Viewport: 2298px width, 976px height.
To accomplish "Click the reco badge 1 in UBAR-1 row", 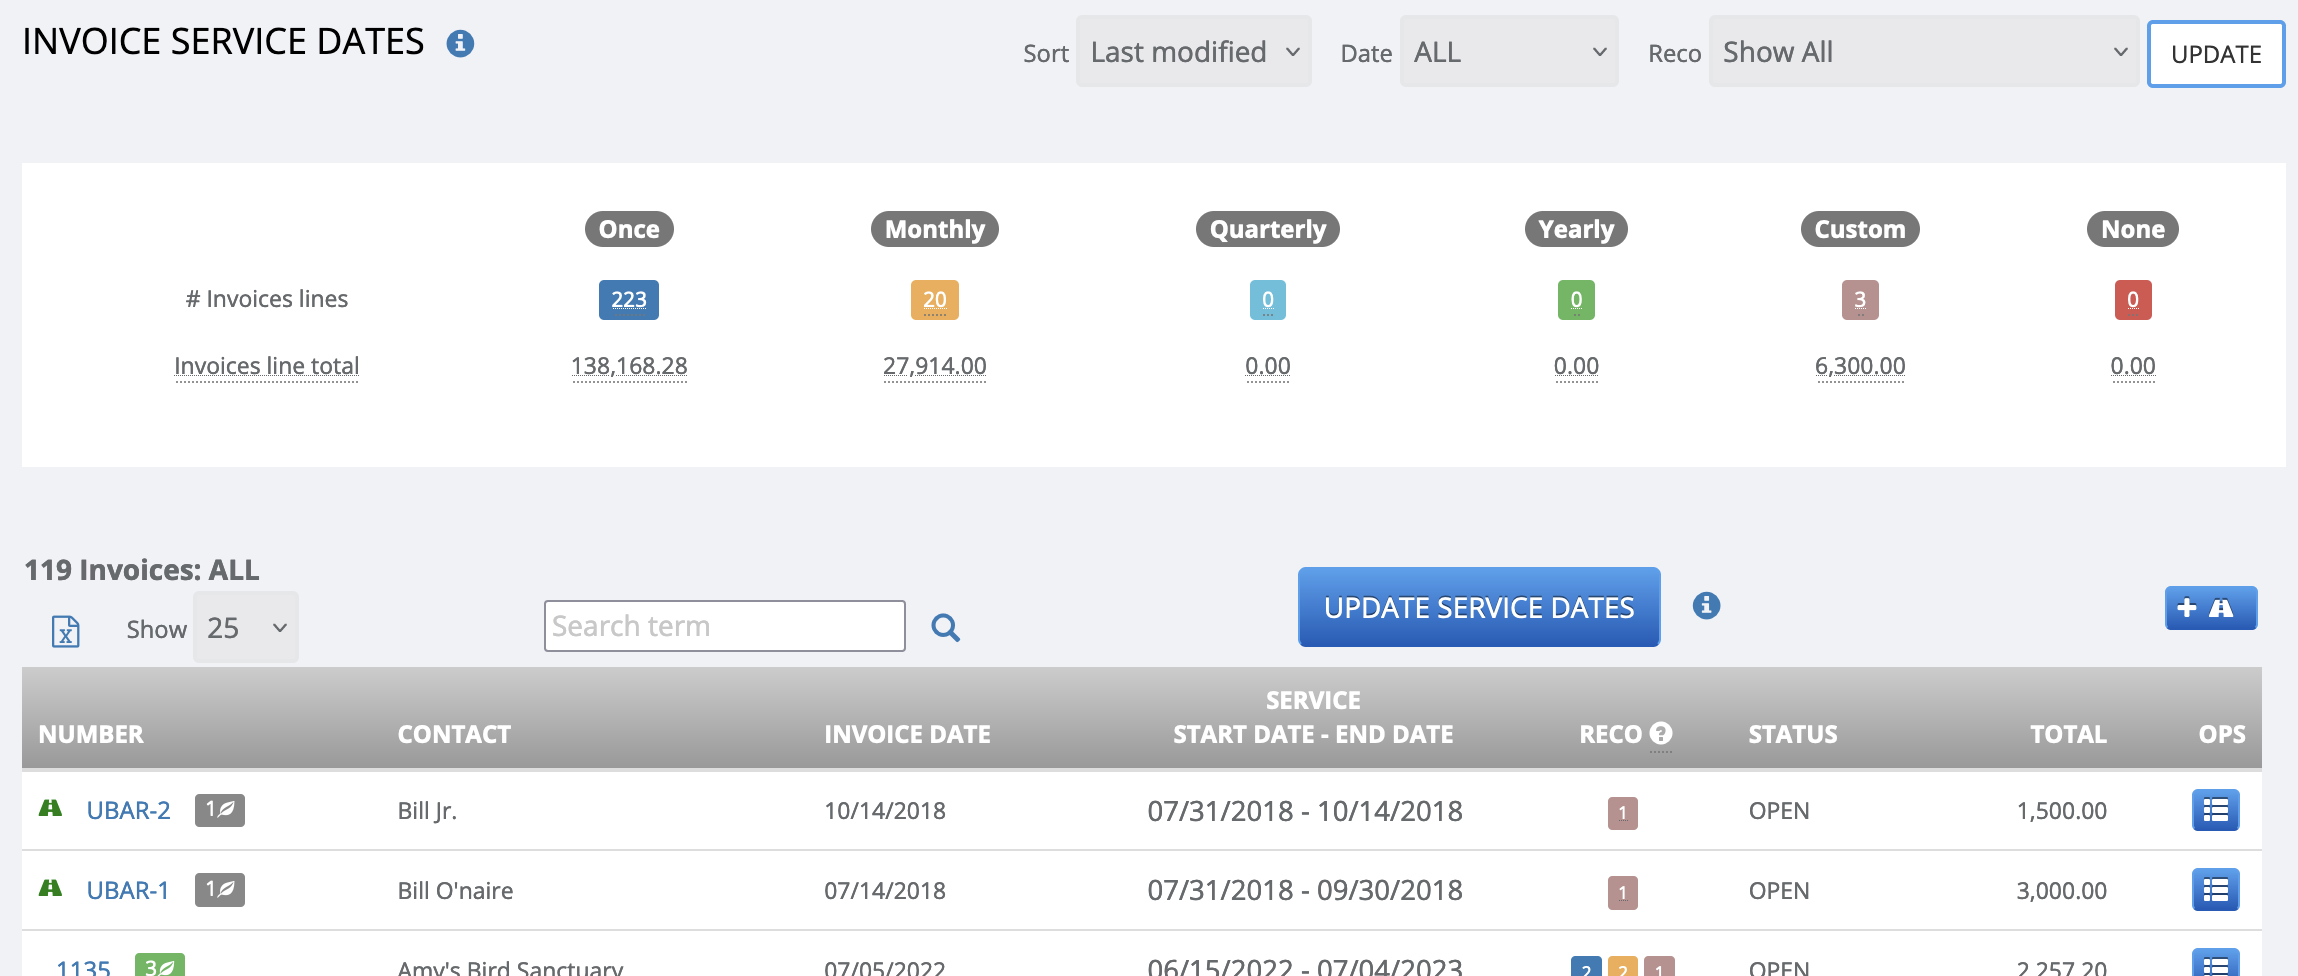I will coord(1622,892).
